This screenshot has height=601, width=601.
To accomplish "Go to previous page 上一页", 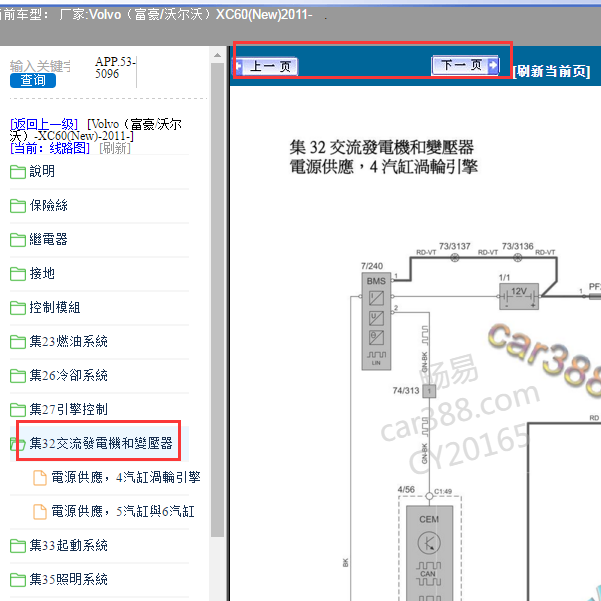I will coord(266,66).
